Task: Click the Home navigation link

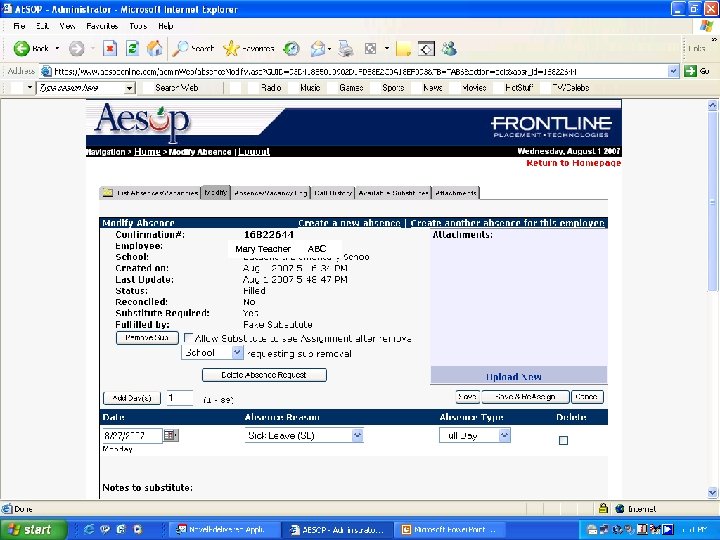Action: tap(147, 152)
